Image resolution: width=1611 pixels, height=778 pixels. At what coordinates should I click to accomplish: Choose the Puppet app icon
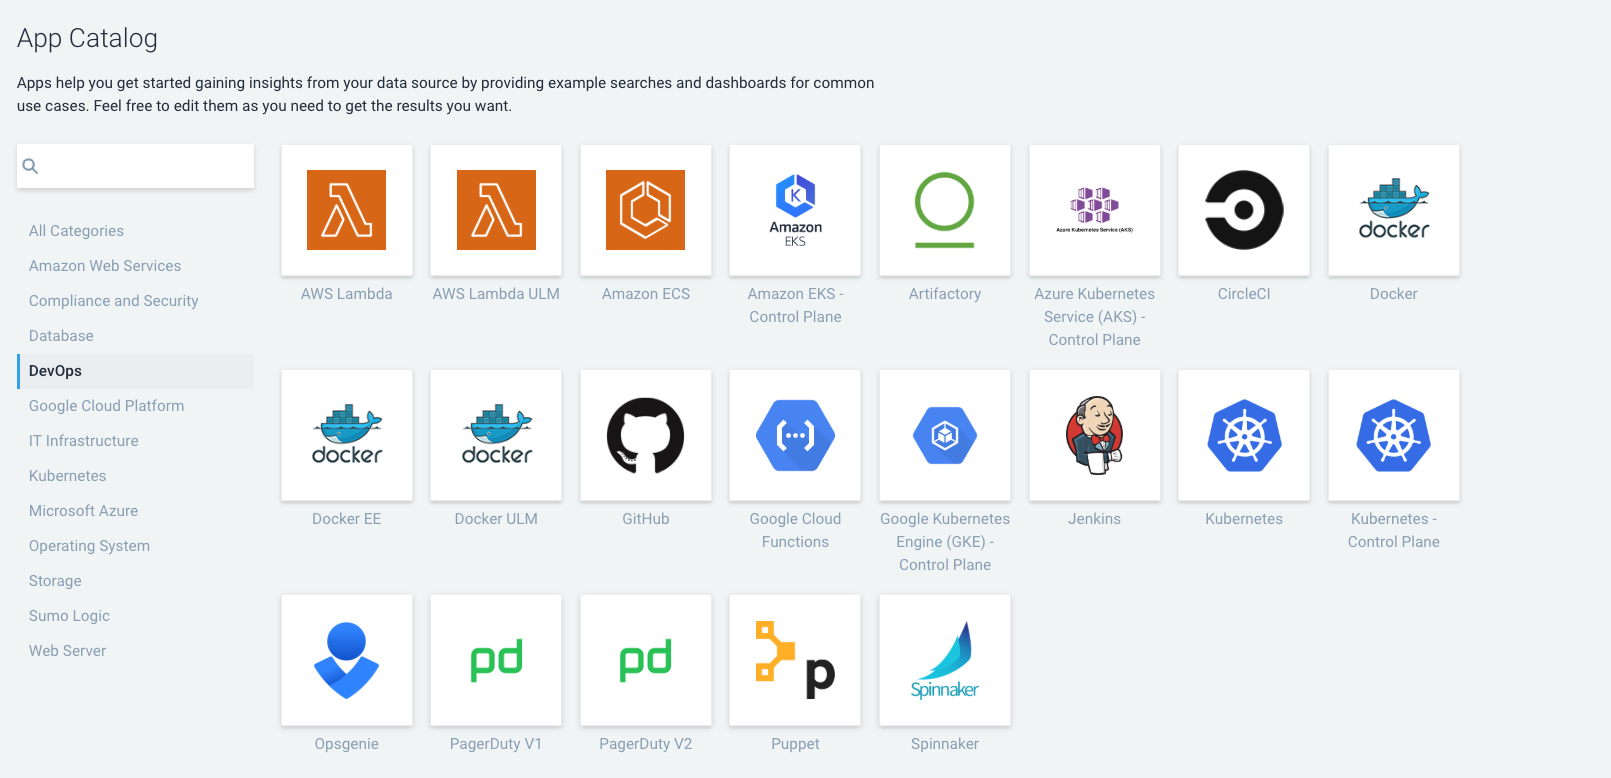click(x=795, y=660)
